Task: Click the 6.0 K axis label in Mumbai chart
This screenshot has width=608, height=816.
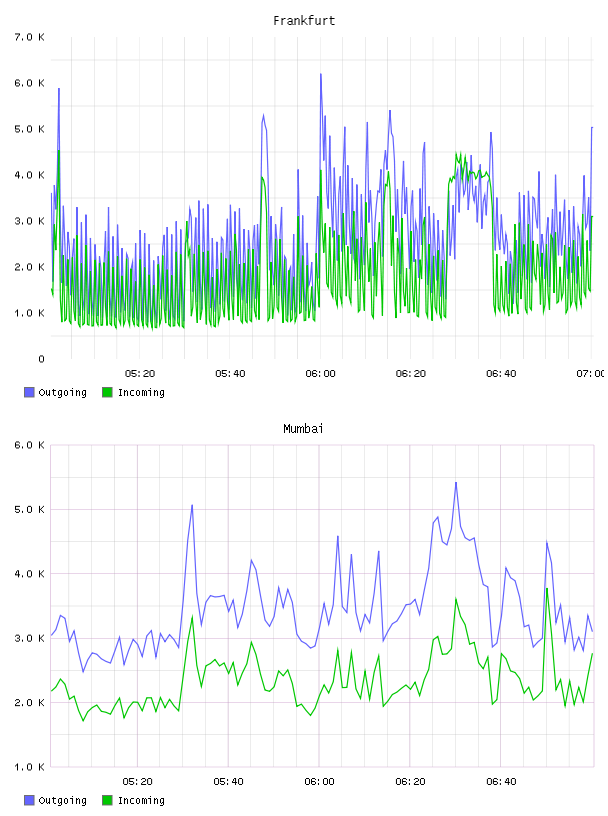Action: tap(30, 445)
